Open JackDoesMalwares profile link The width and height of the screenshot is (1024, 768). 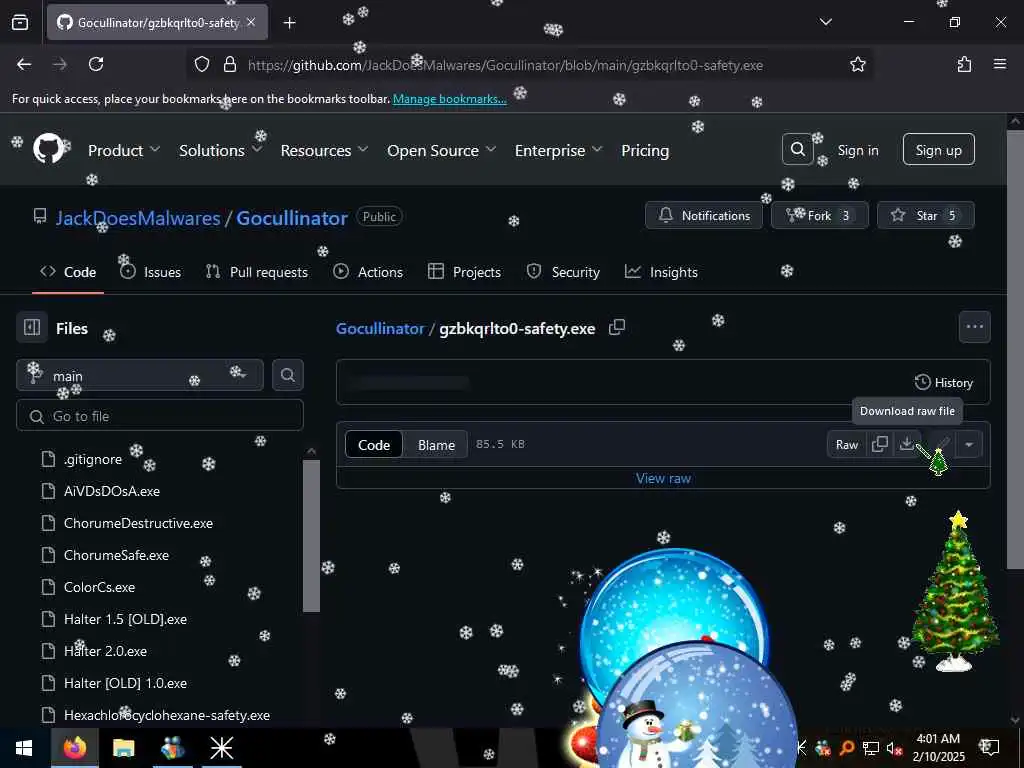pos(138,217)
